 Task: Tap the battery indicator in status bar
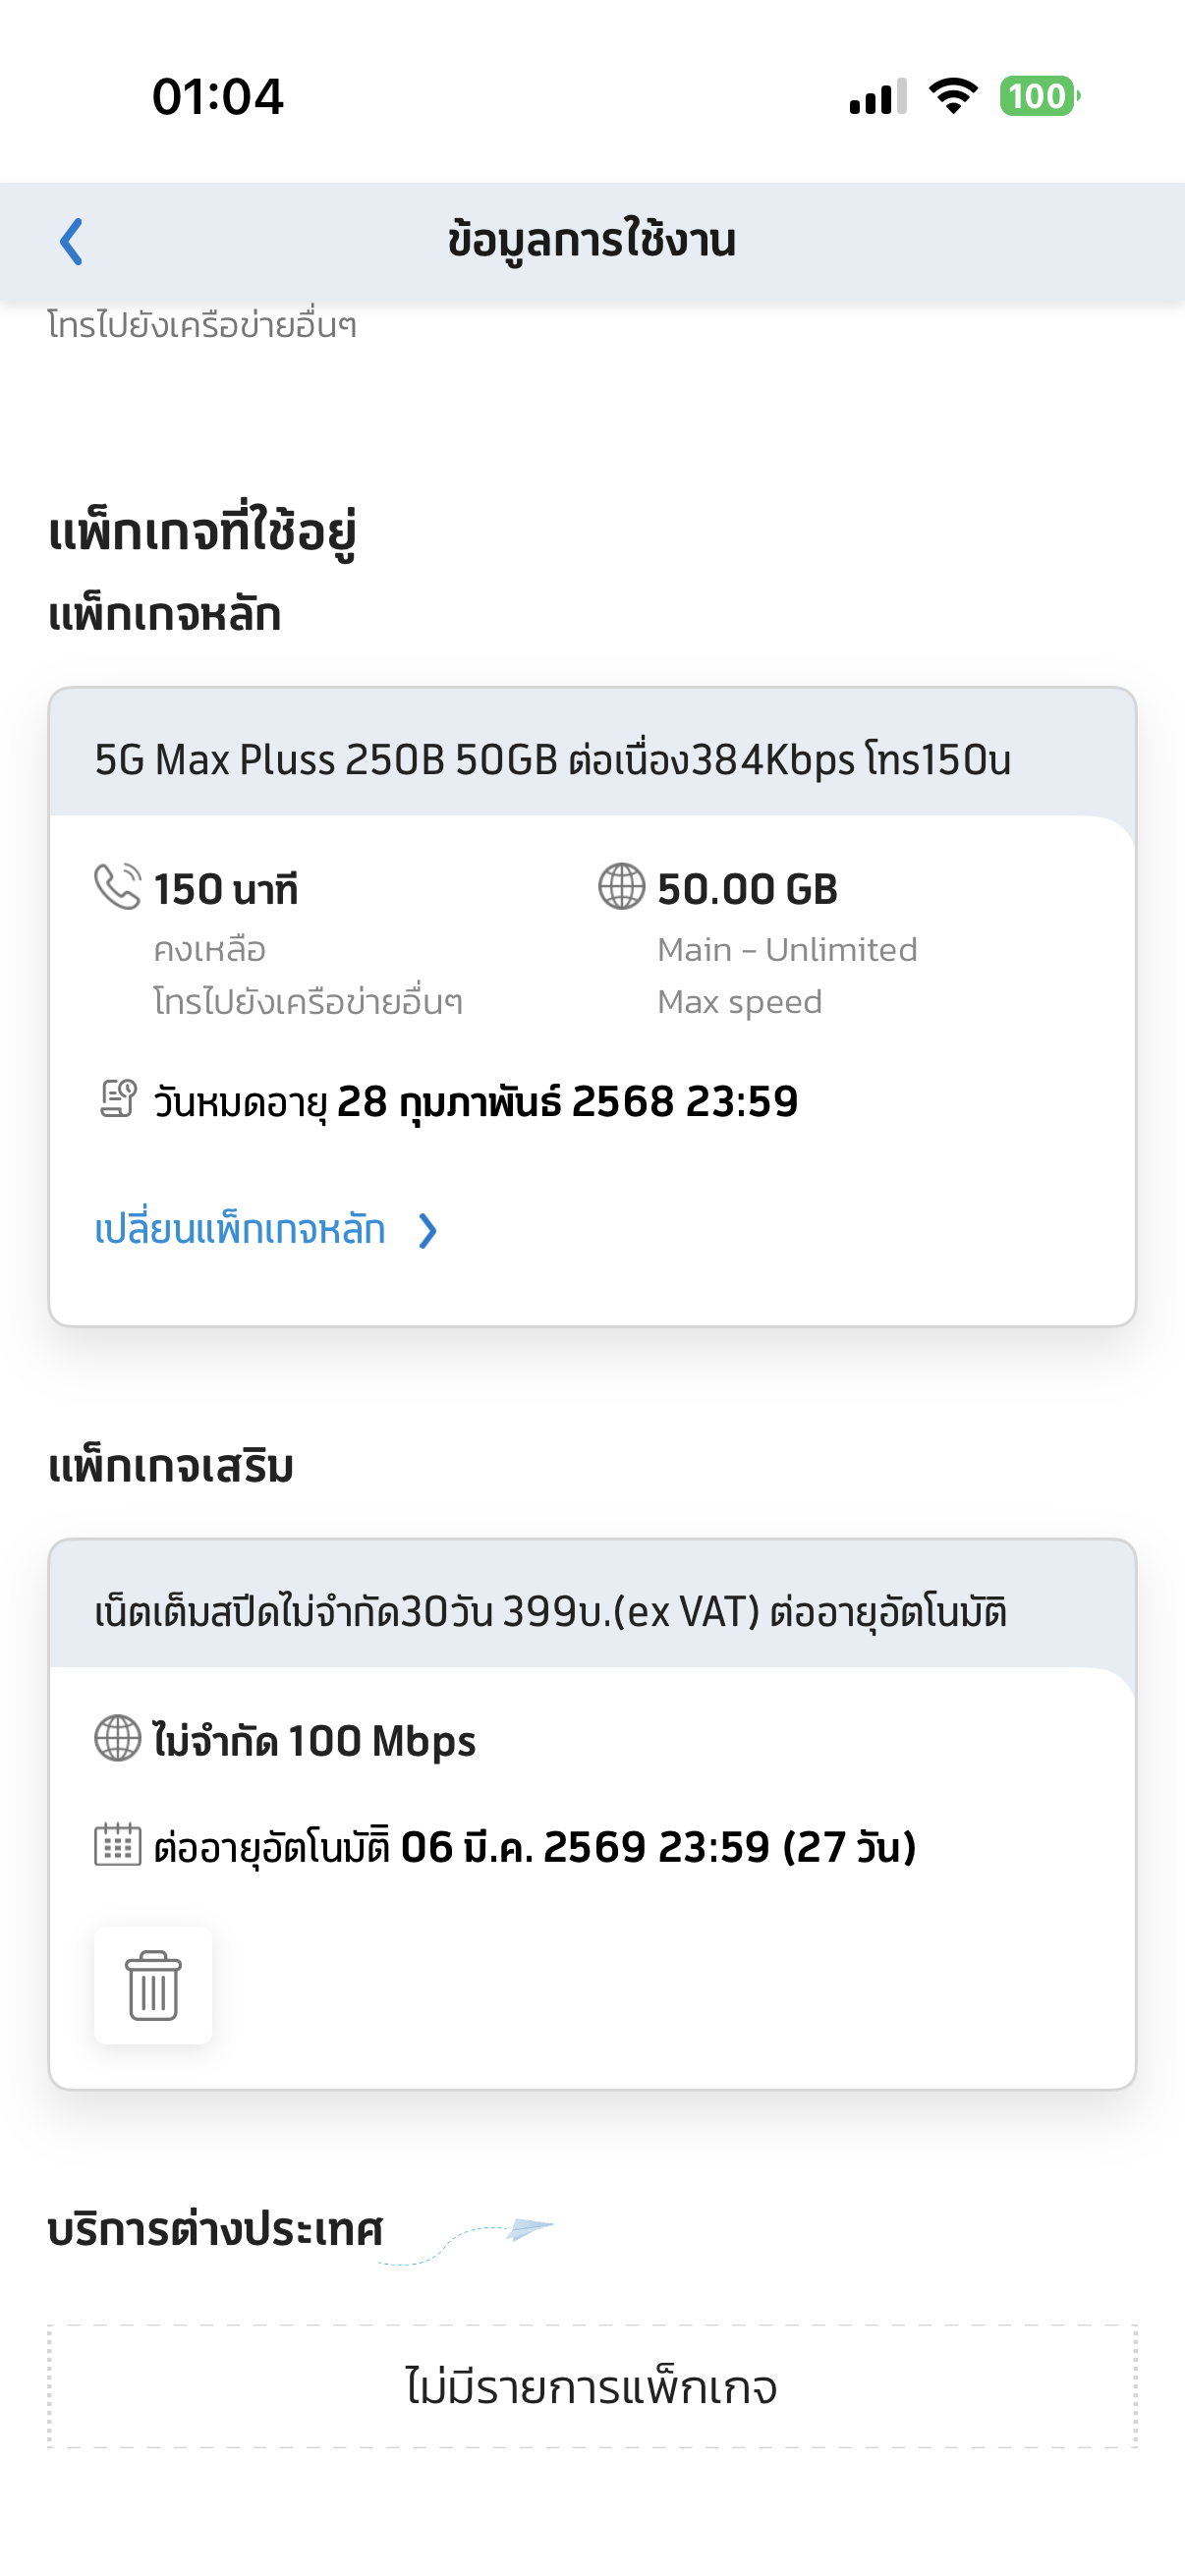[x=1038, y=97]
